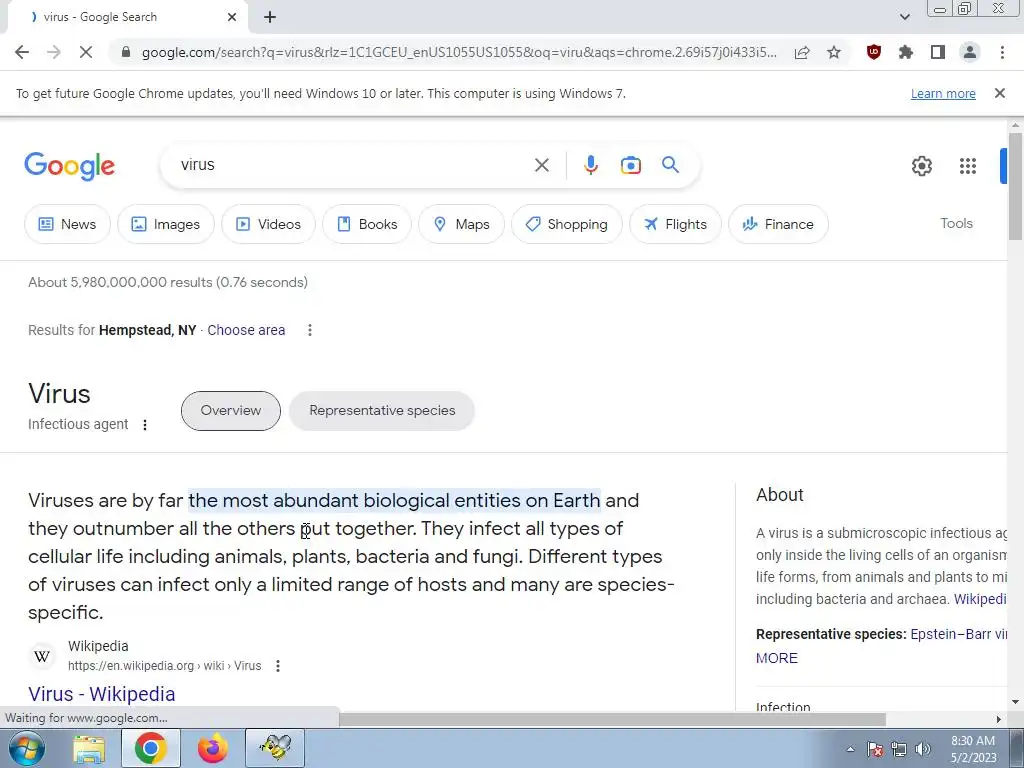Switch to Finance results

(x=778, y=224)
